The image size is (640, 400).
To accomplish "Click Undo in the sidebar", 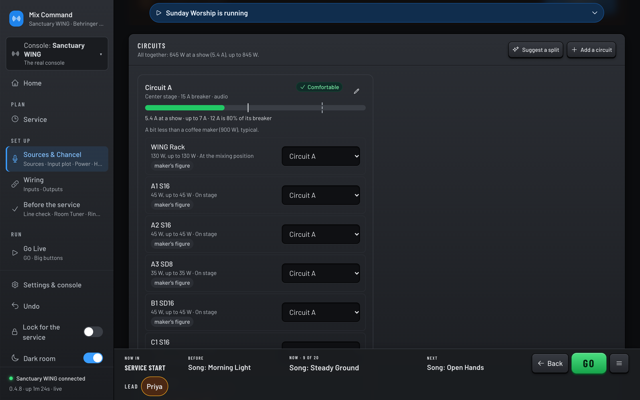I will tap(57, 306).
